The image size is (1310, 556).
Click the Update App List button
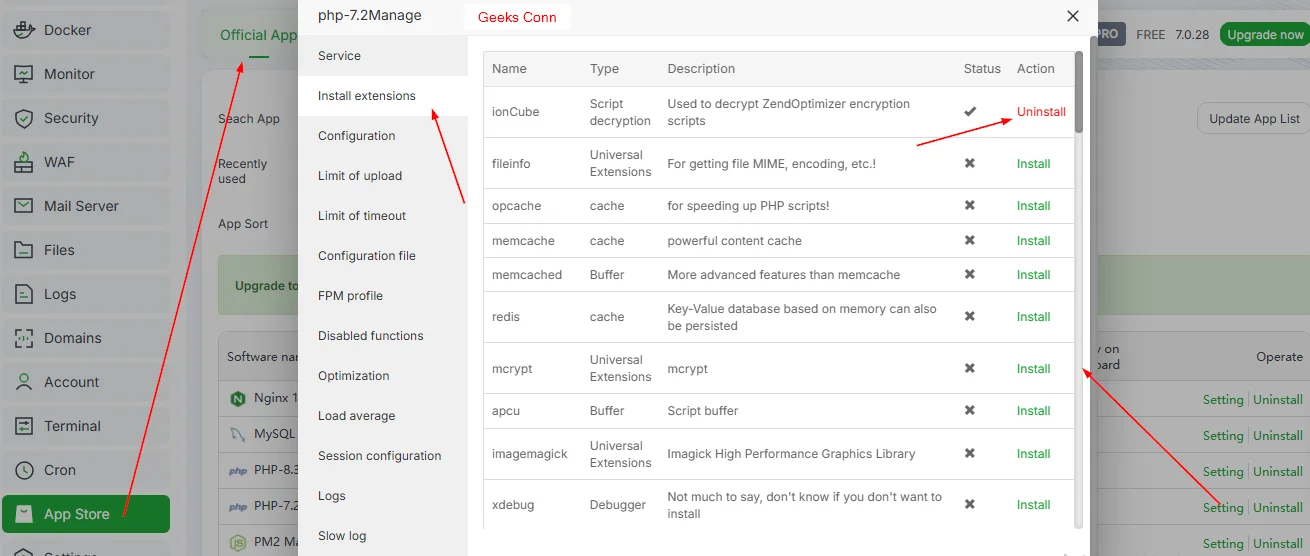tap(1254, 118)
